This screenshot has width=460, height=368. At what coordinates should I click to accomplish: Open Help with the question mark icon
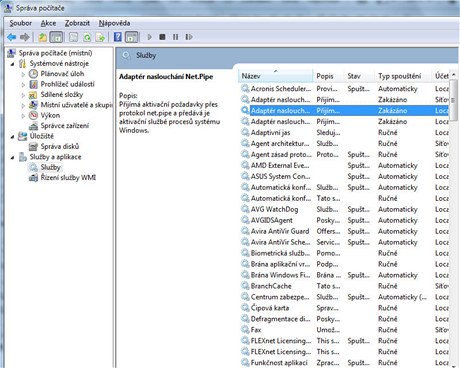tap(118, 37)
